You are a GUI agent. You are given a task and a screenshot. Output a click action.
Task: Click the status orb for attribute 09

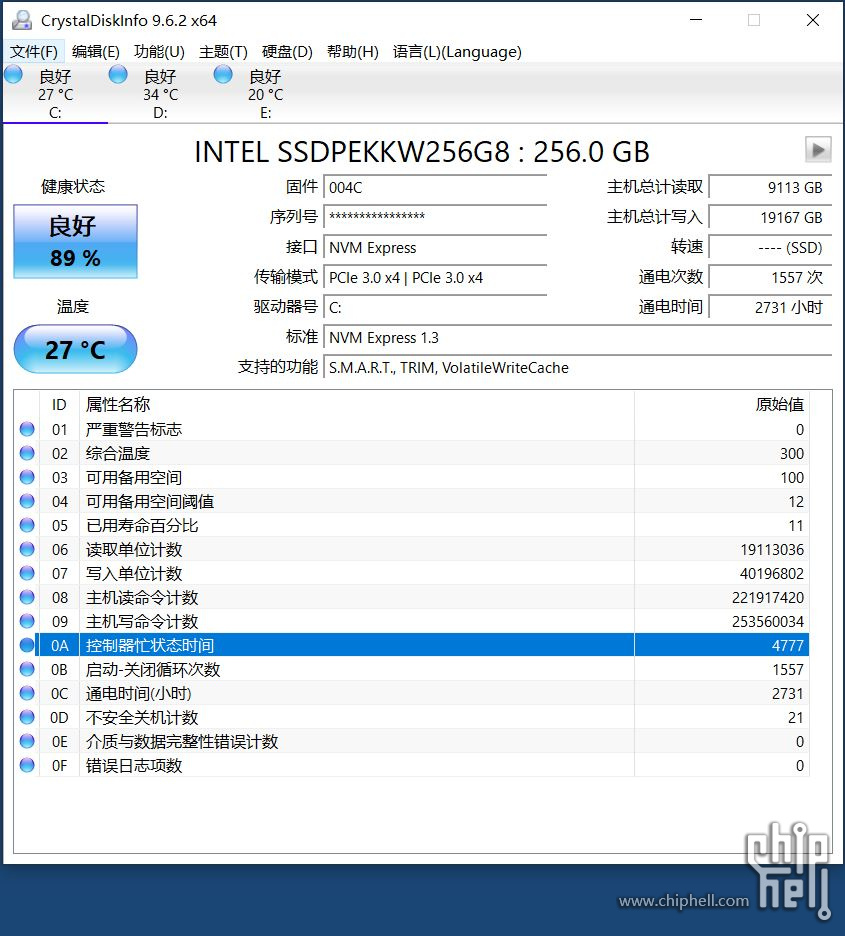tap(27, 621)
